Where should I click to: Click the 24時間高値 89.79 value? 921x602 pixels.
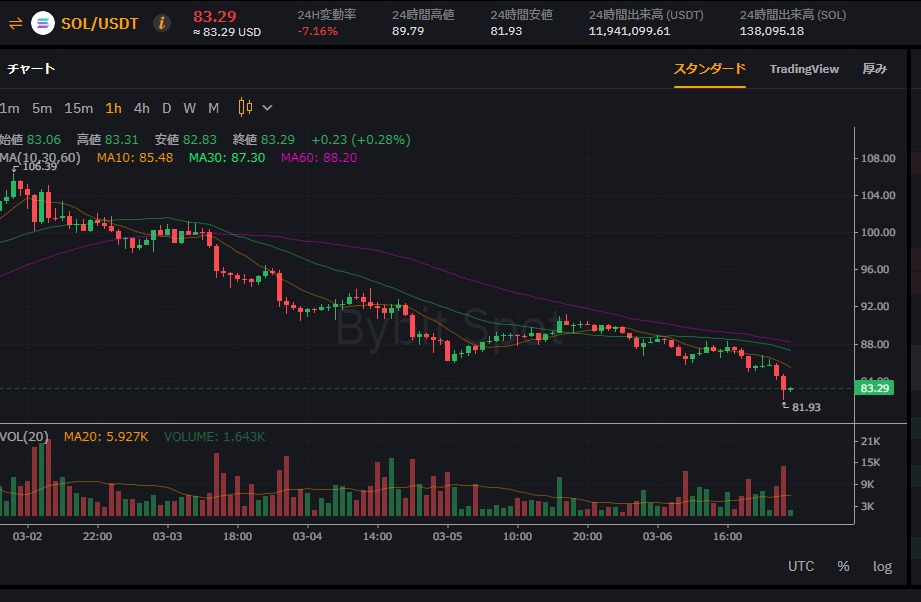tap(408, 31)
